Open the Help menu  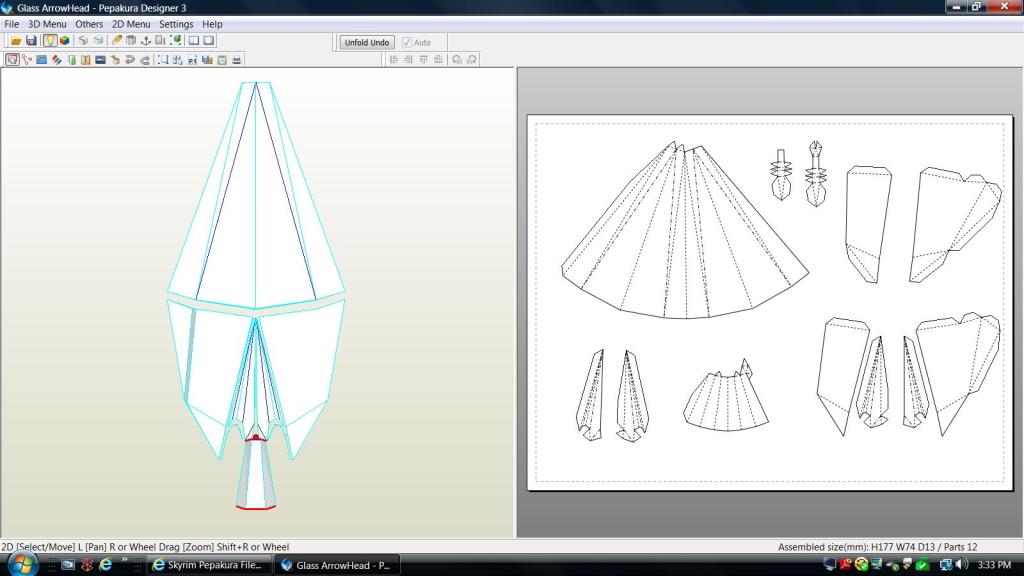click(212, 24)
